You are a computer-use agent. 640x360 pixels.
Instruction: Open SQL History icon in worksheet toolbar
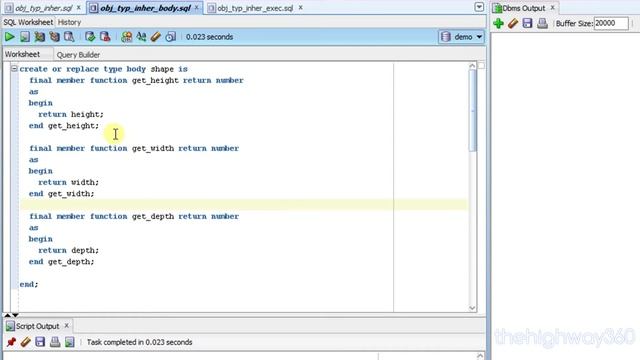[171, 37]
